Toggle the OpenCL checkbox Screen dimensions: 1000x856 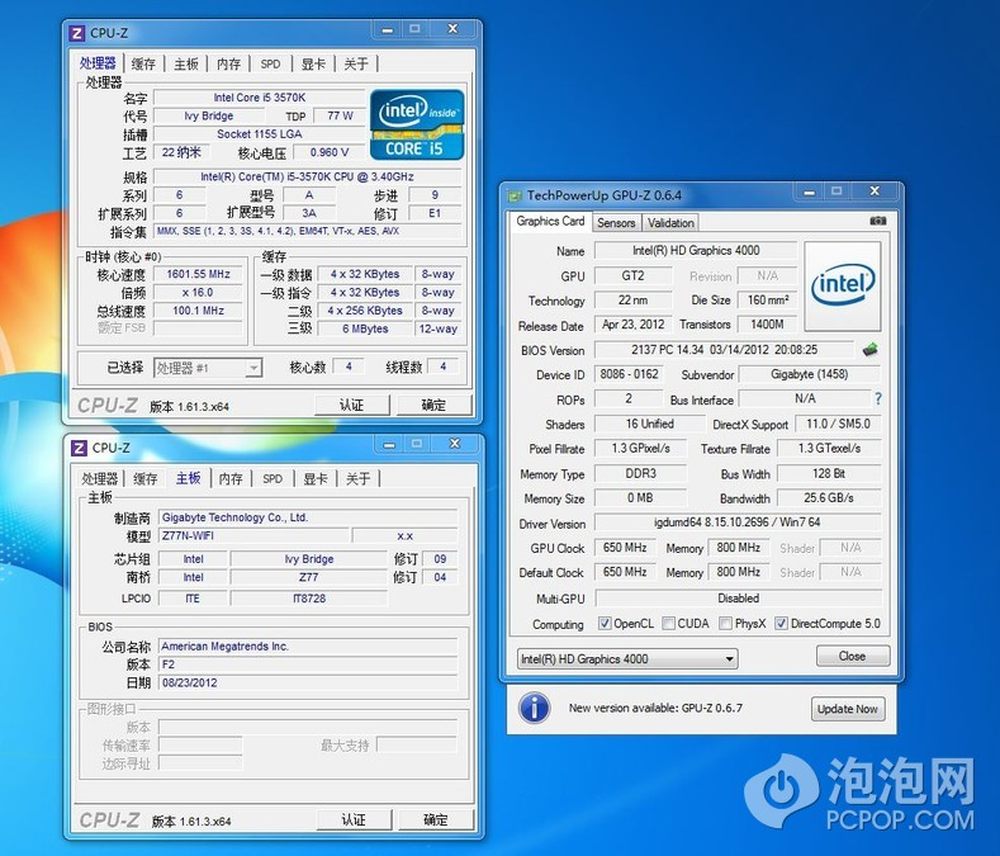[605, 623]
